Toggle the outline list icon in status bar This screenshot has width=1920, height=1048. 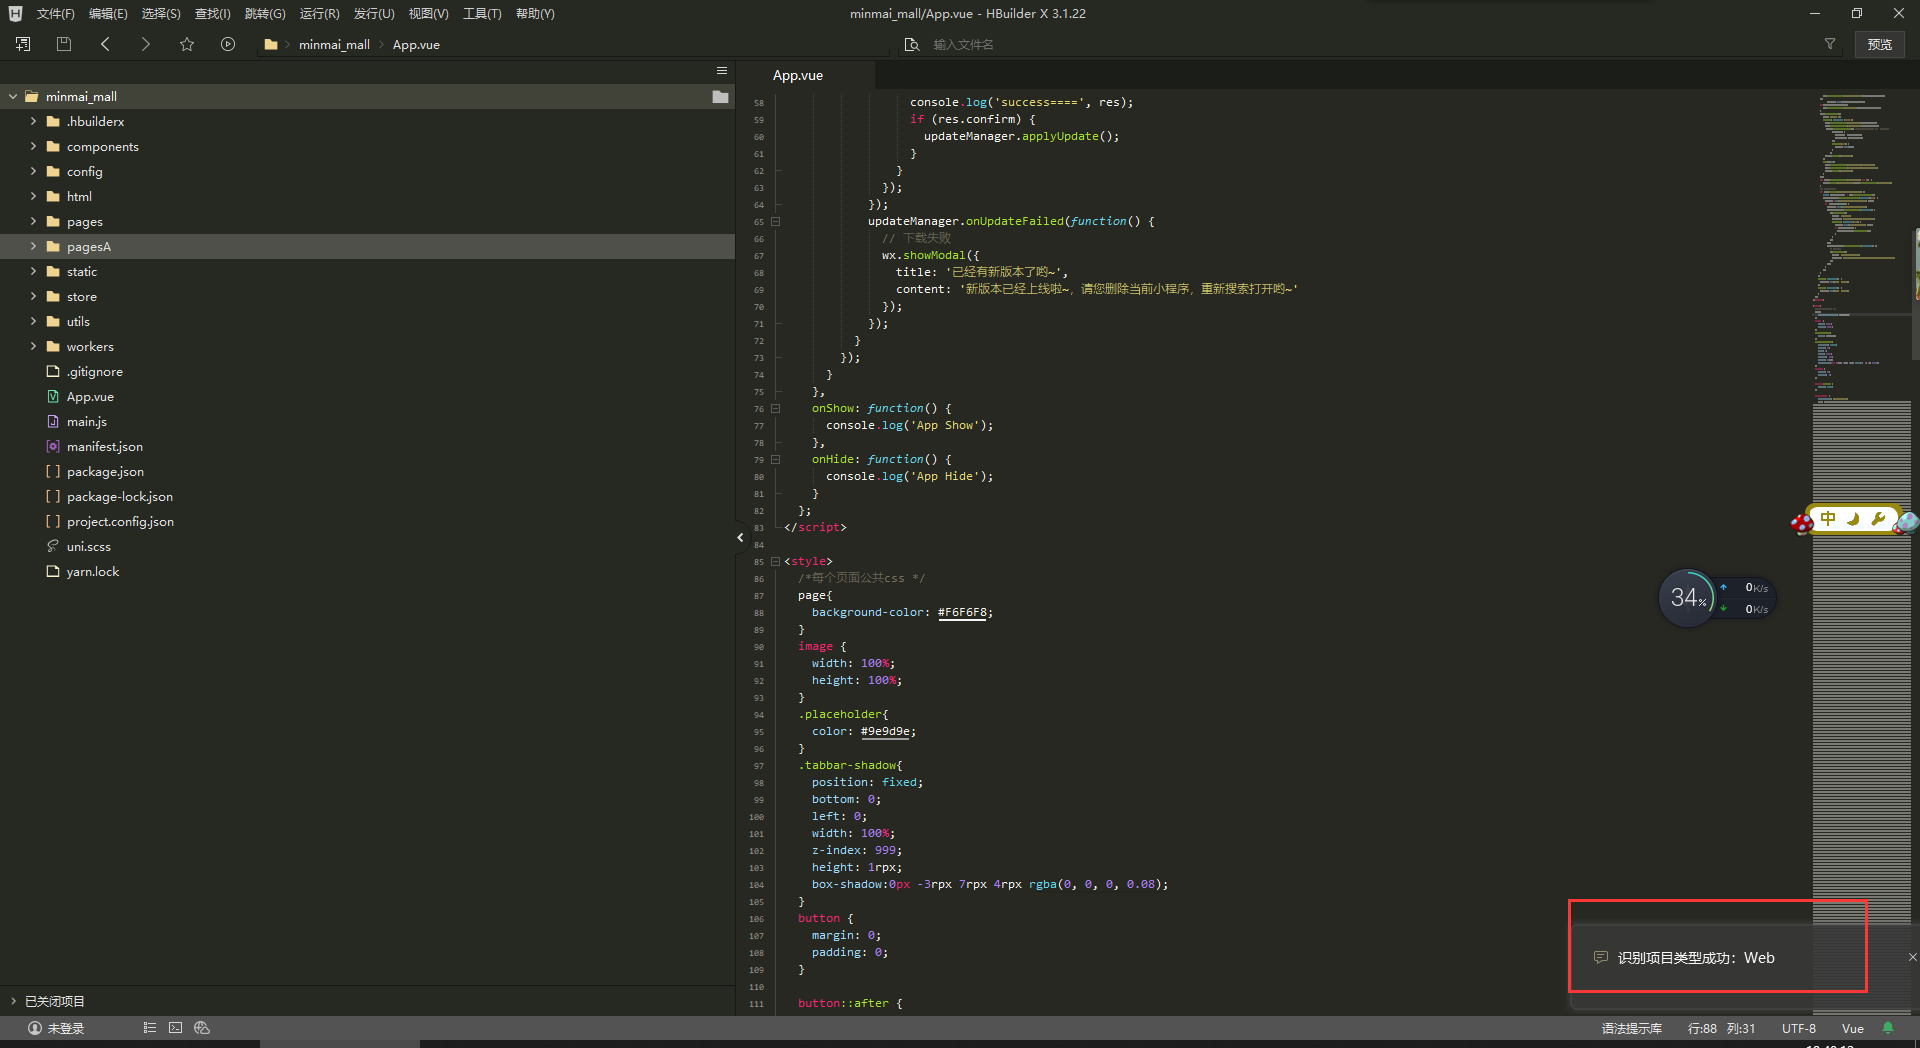(x=150, y=1028)
